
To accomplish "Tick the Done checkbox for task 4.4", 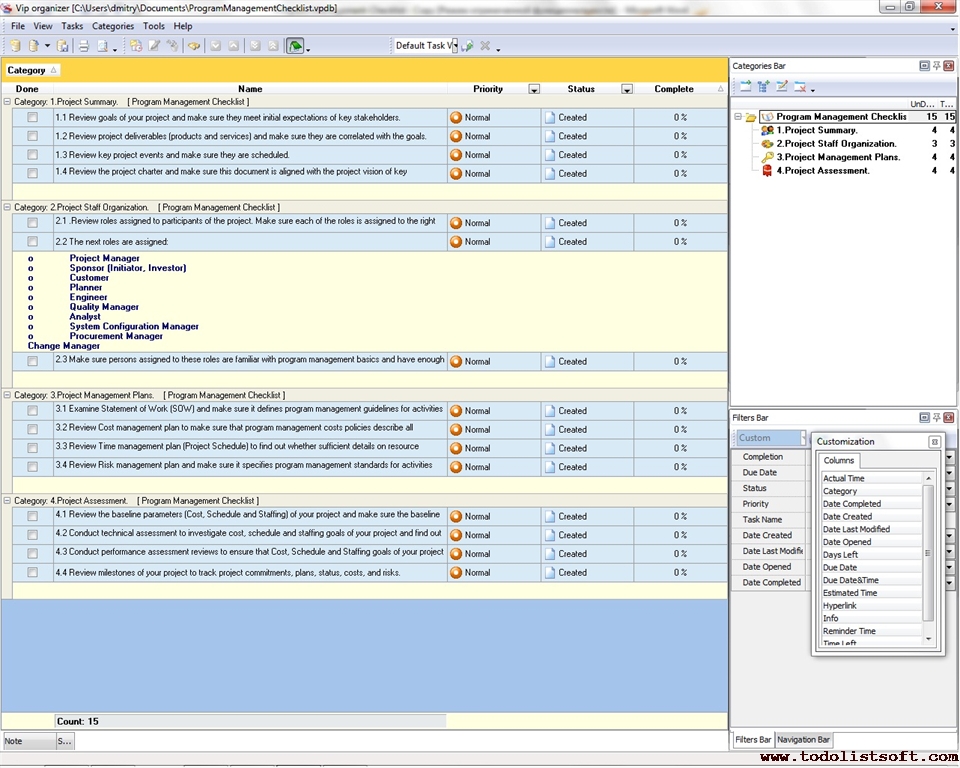I will (32, 572).
